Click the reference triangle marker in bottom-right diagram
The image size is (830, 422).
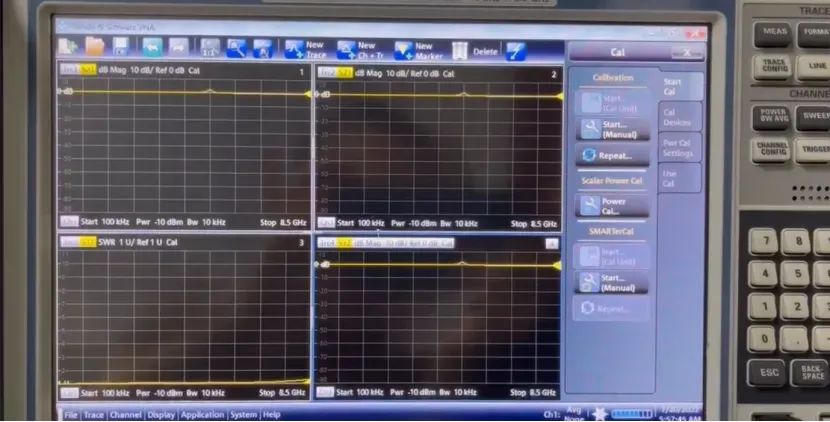click(557, 265)
